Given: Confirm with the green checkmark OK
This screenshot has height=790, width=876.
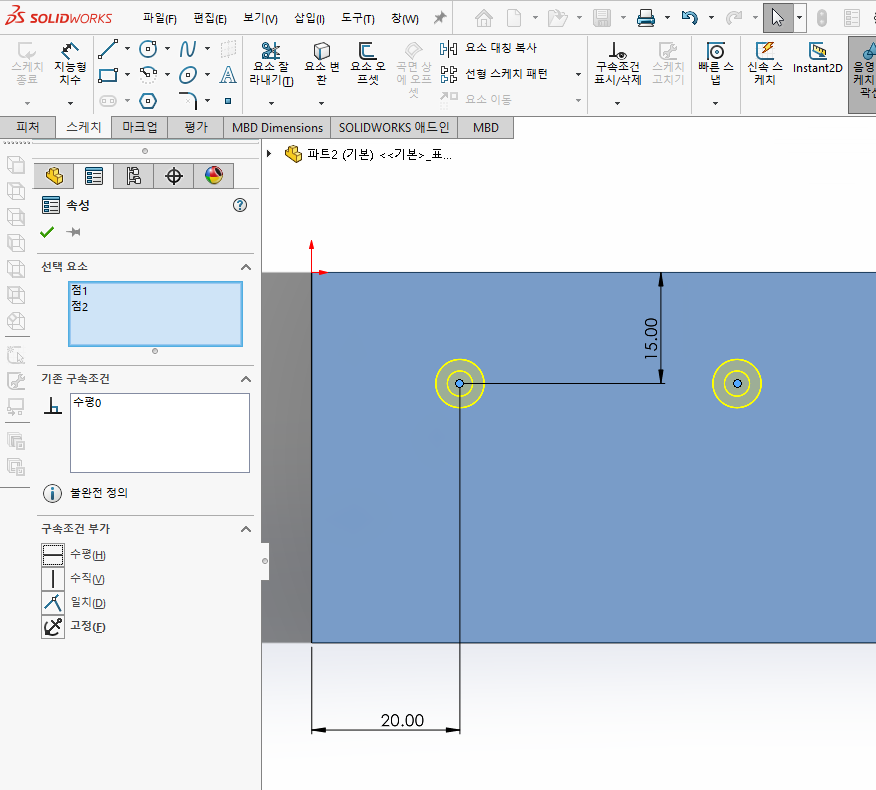Looking at the screenshot, I should [x=47, y=232].
